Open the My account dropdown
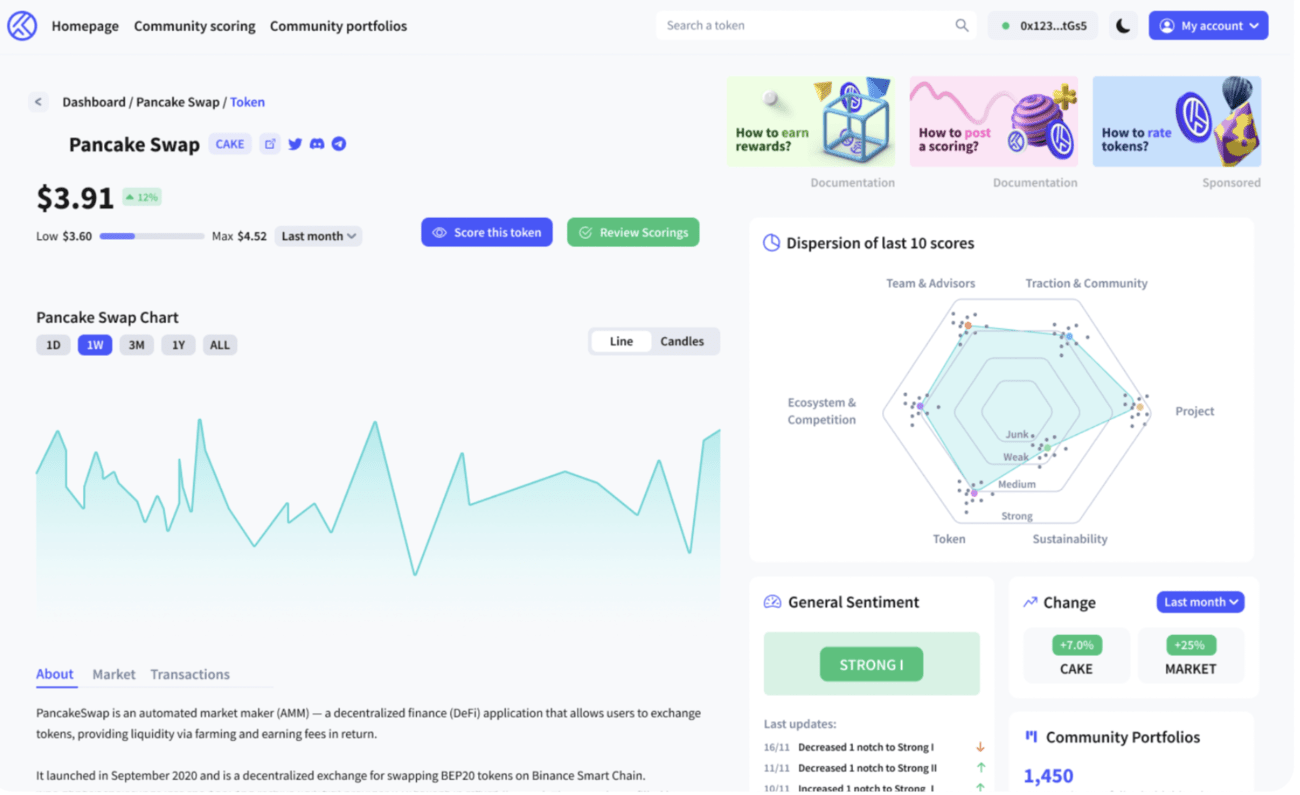 1208,26
